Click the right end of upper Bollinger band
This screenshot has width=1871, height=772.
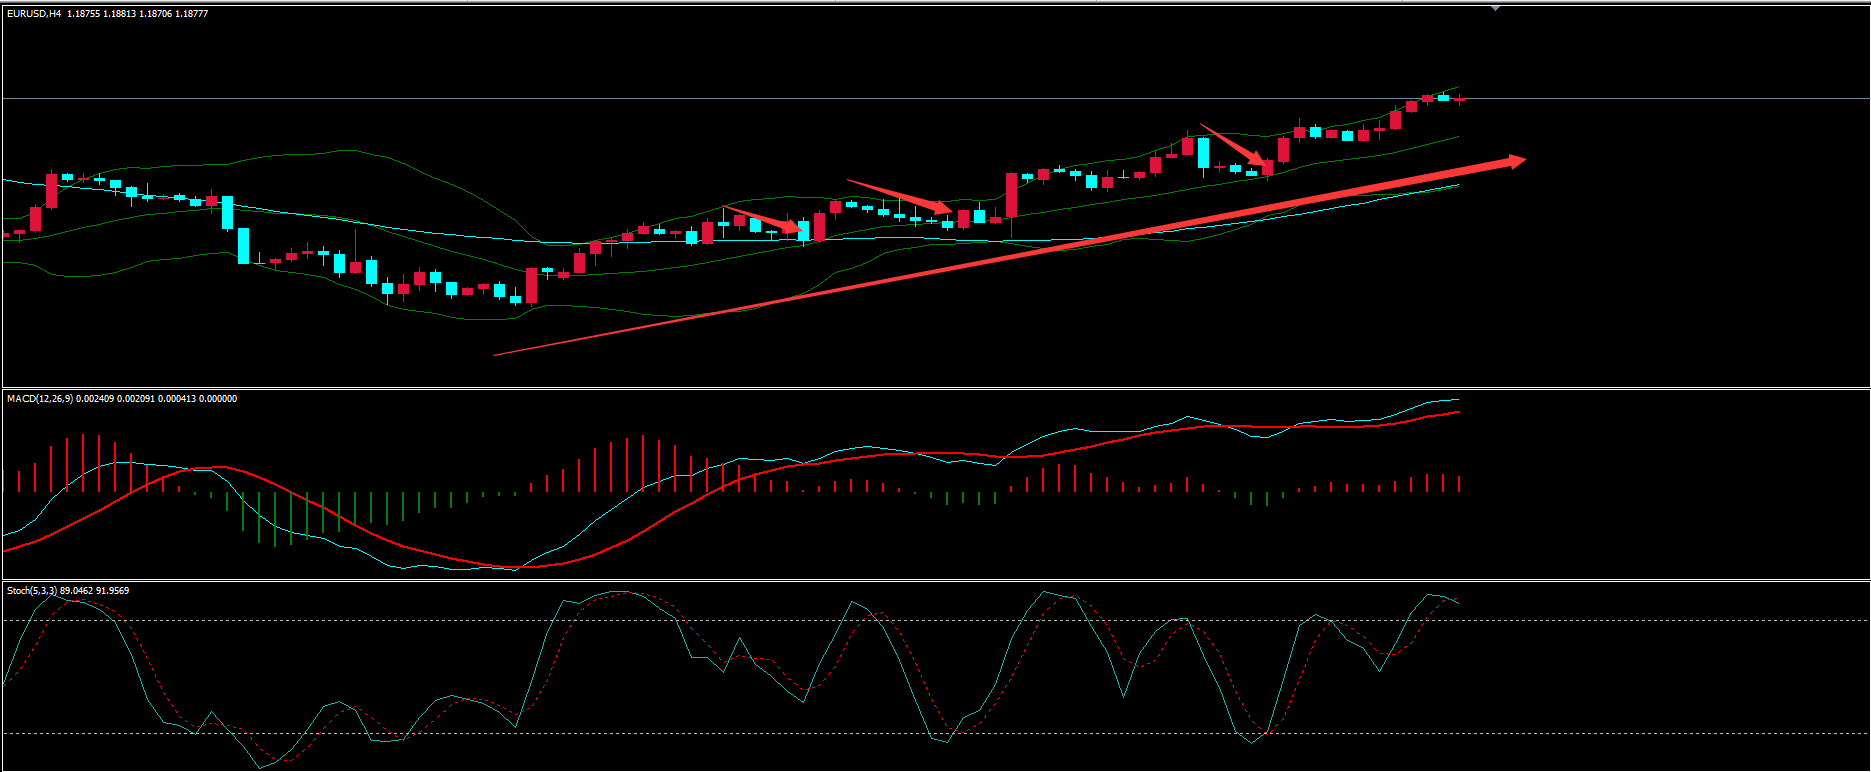(1456, 89)
